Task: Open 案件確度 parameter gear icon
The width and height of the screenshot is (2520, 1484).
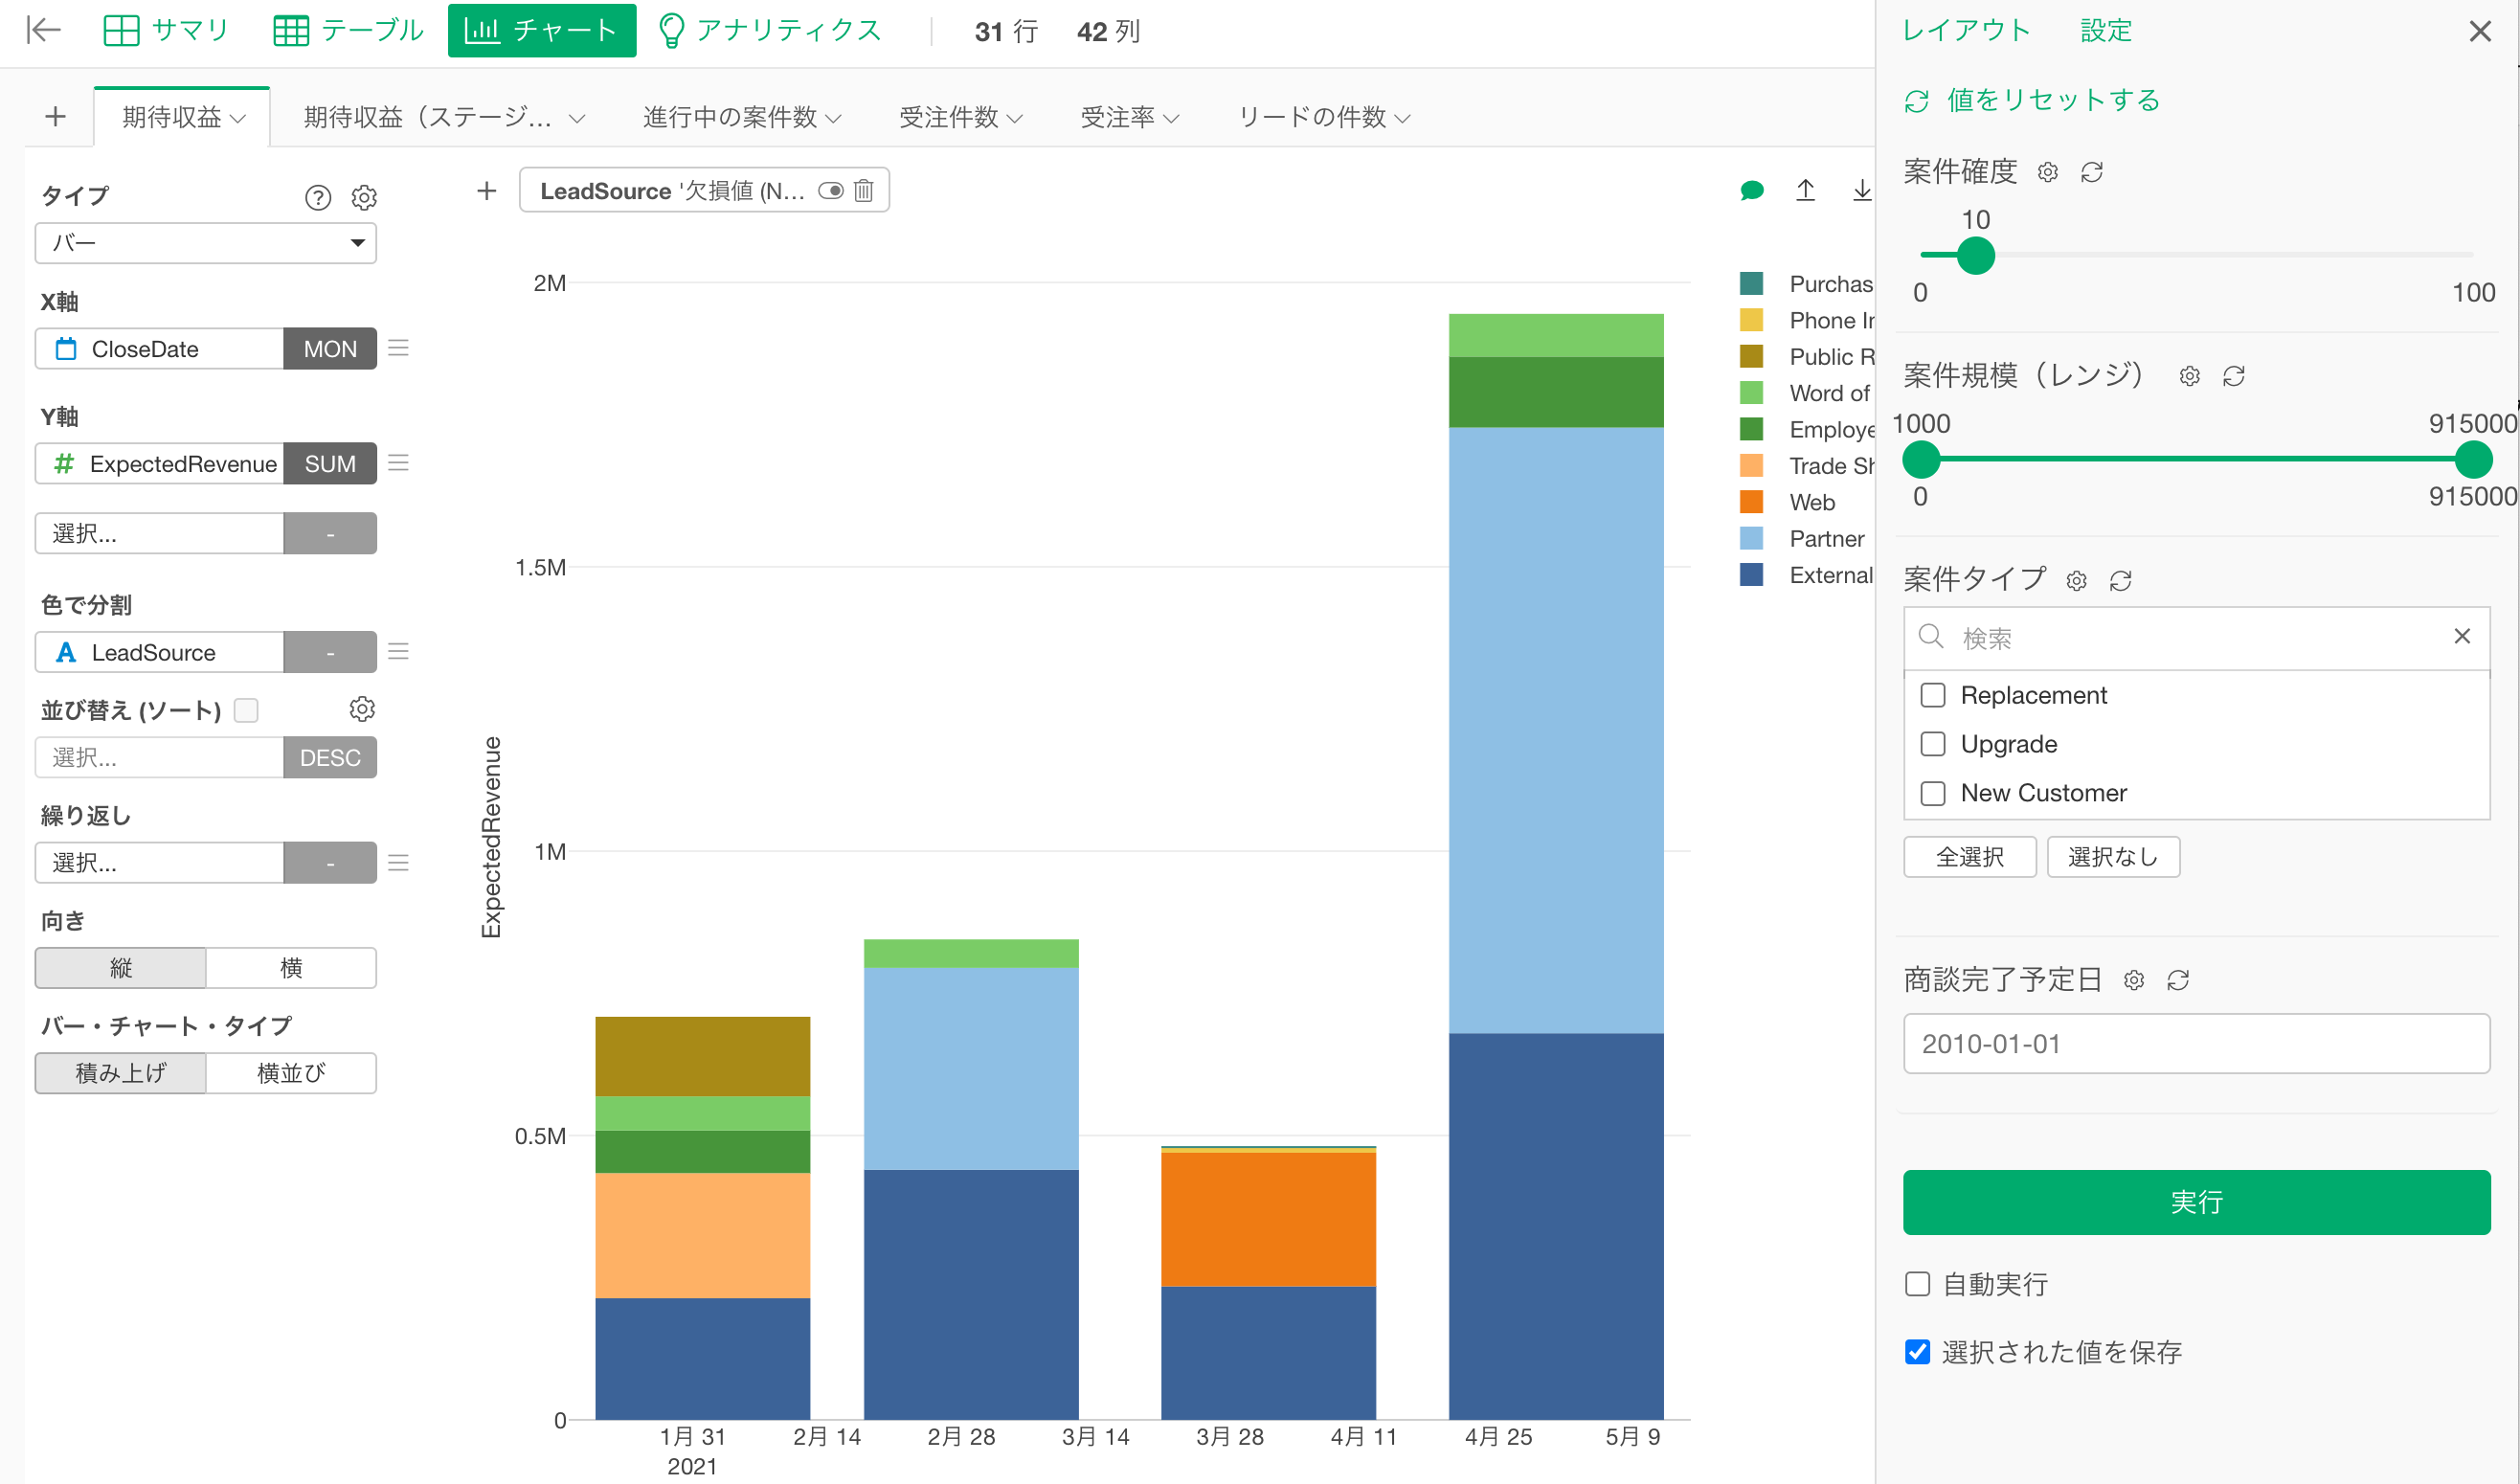Action: (2048, 172)
